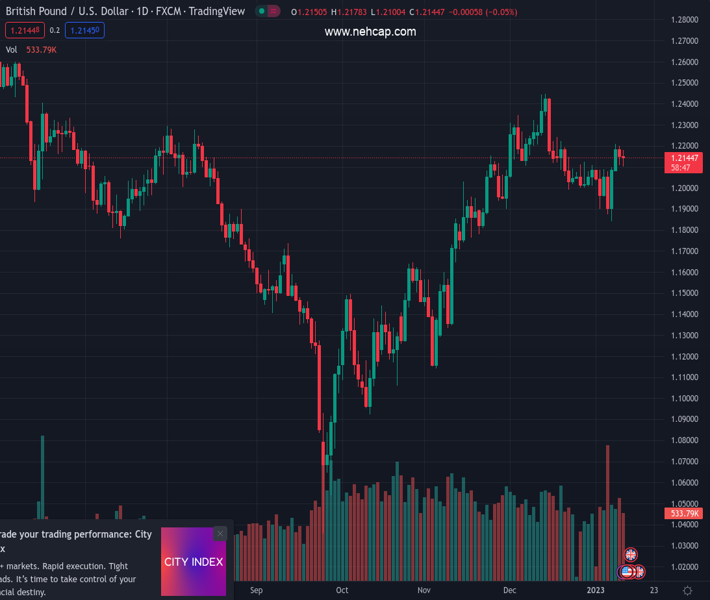Click the Dec label on the time axis
This screenshot has height=600, width=710.
[x=510, y=590]
